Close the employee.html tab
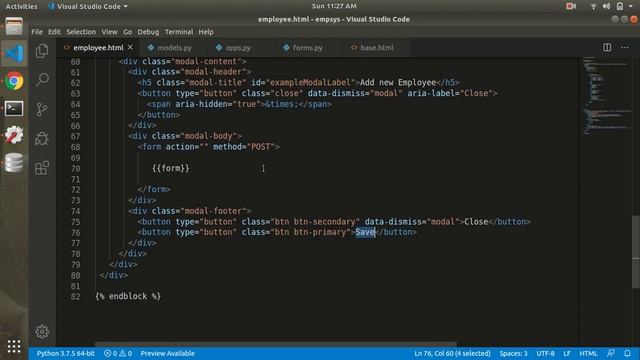 point(130,47)
